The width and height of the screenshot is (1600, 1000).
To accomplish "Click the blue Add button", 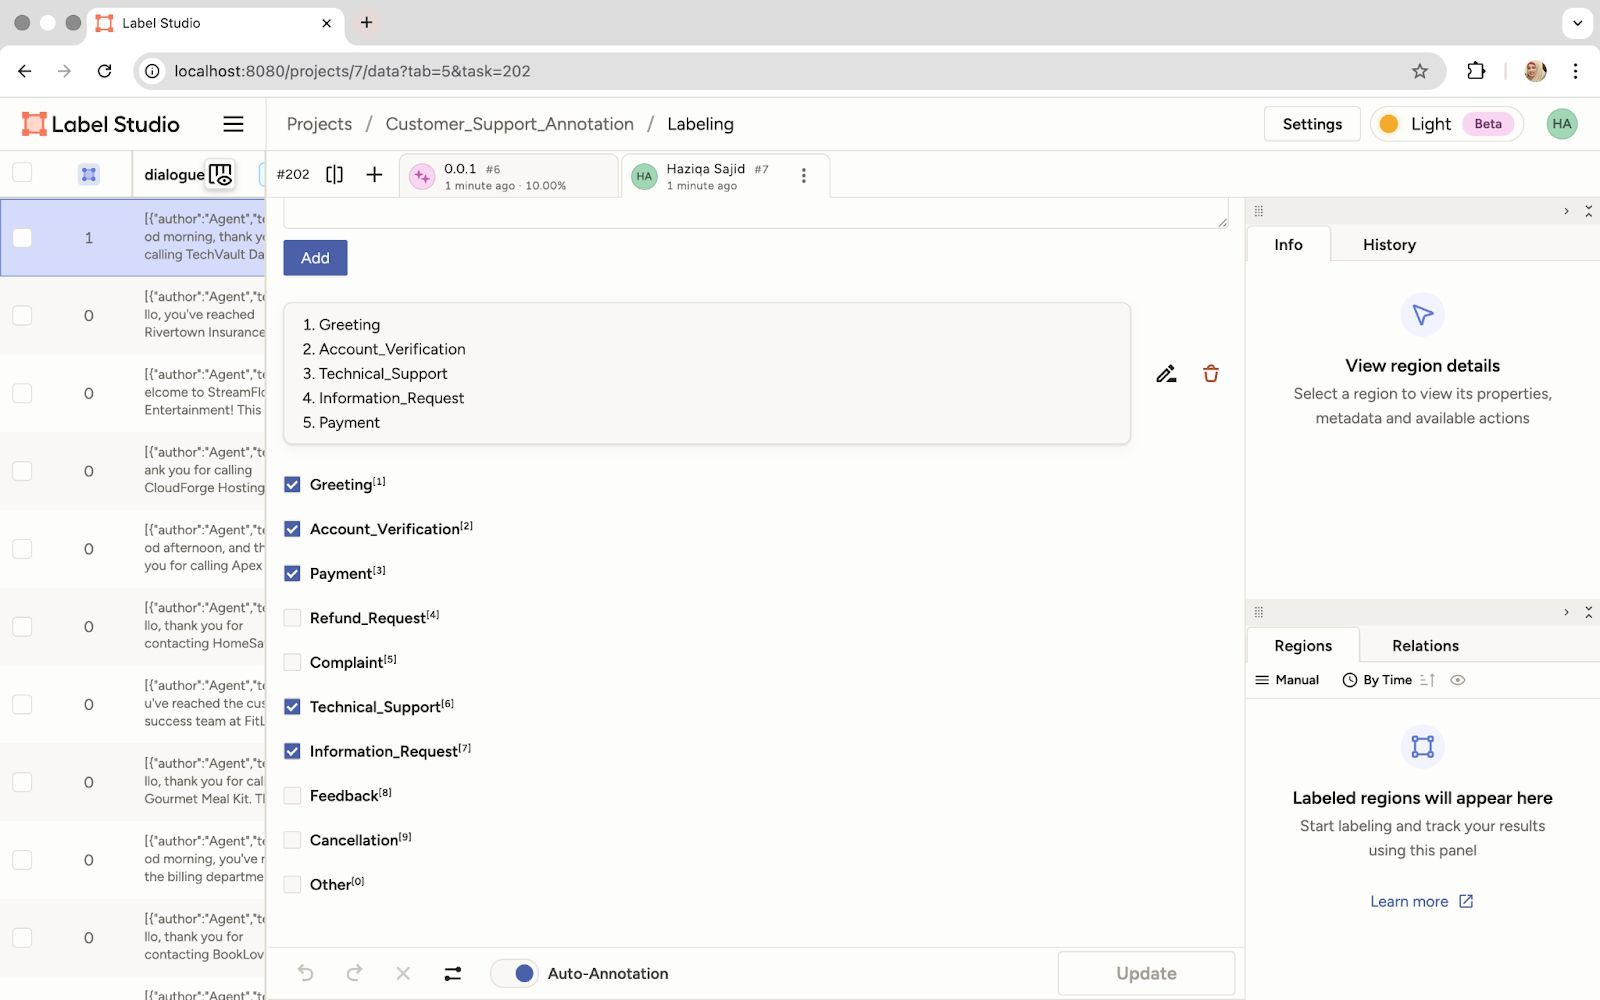I will pos(315,258).
